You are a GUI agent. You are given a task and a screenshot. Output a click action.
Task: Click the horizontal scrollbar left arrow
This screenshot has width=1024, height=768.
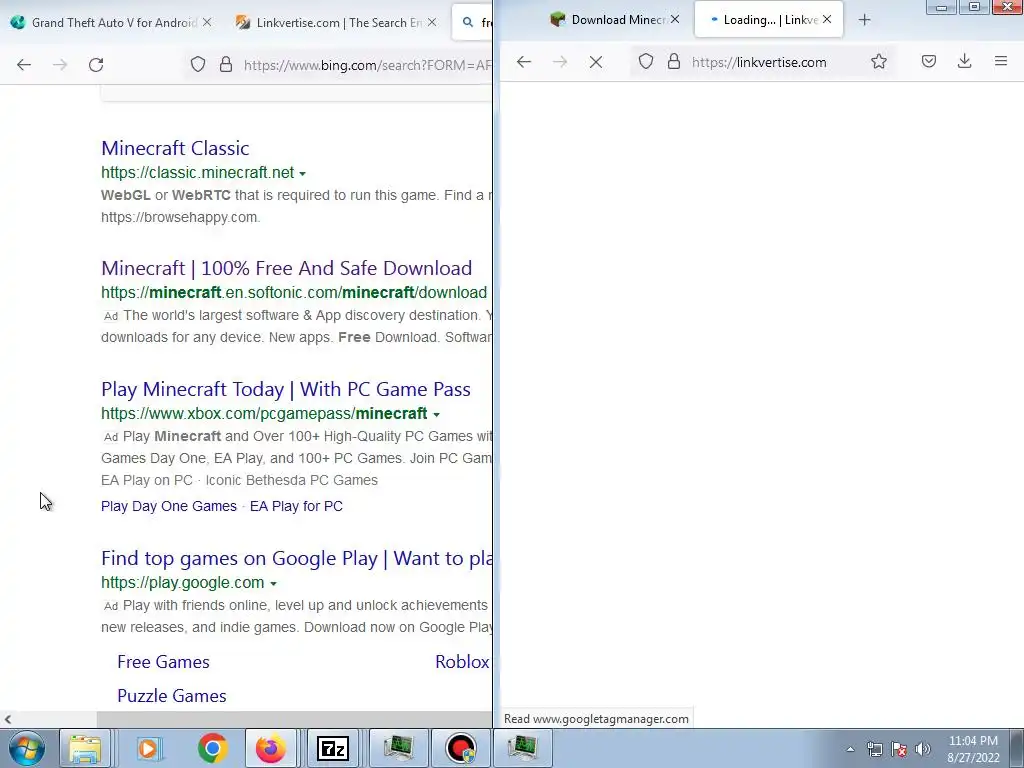[x=7, y=720]
